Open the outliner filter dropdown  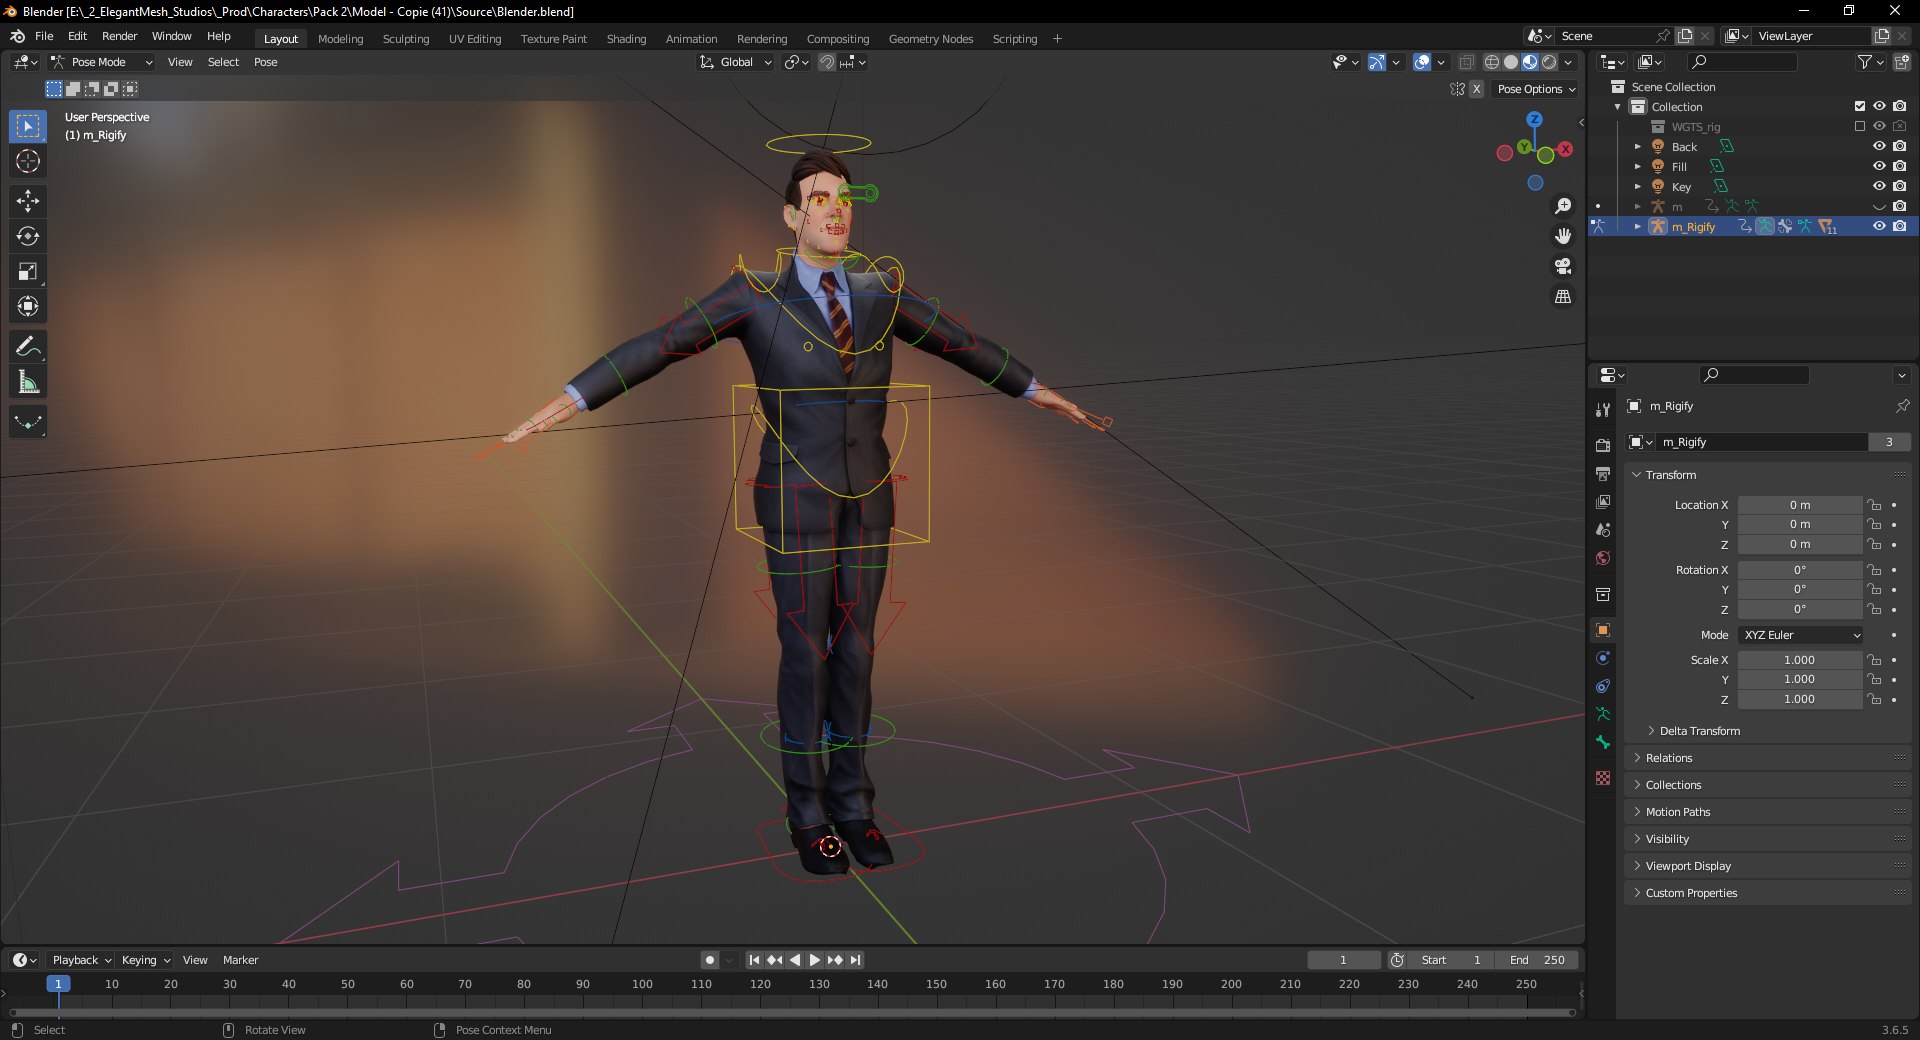pyautogui.click(x=1870, y=62)
